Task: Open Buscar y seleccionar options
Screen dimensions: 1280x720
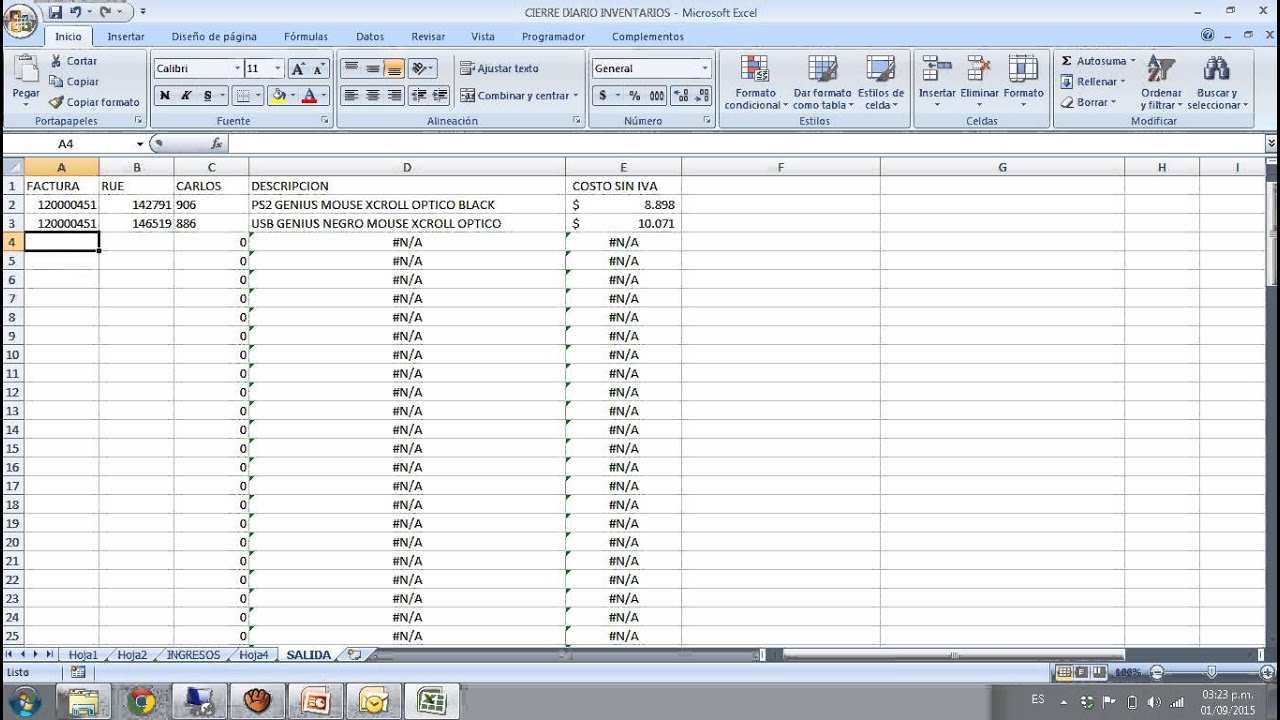Action: (x=1217, y=82)
